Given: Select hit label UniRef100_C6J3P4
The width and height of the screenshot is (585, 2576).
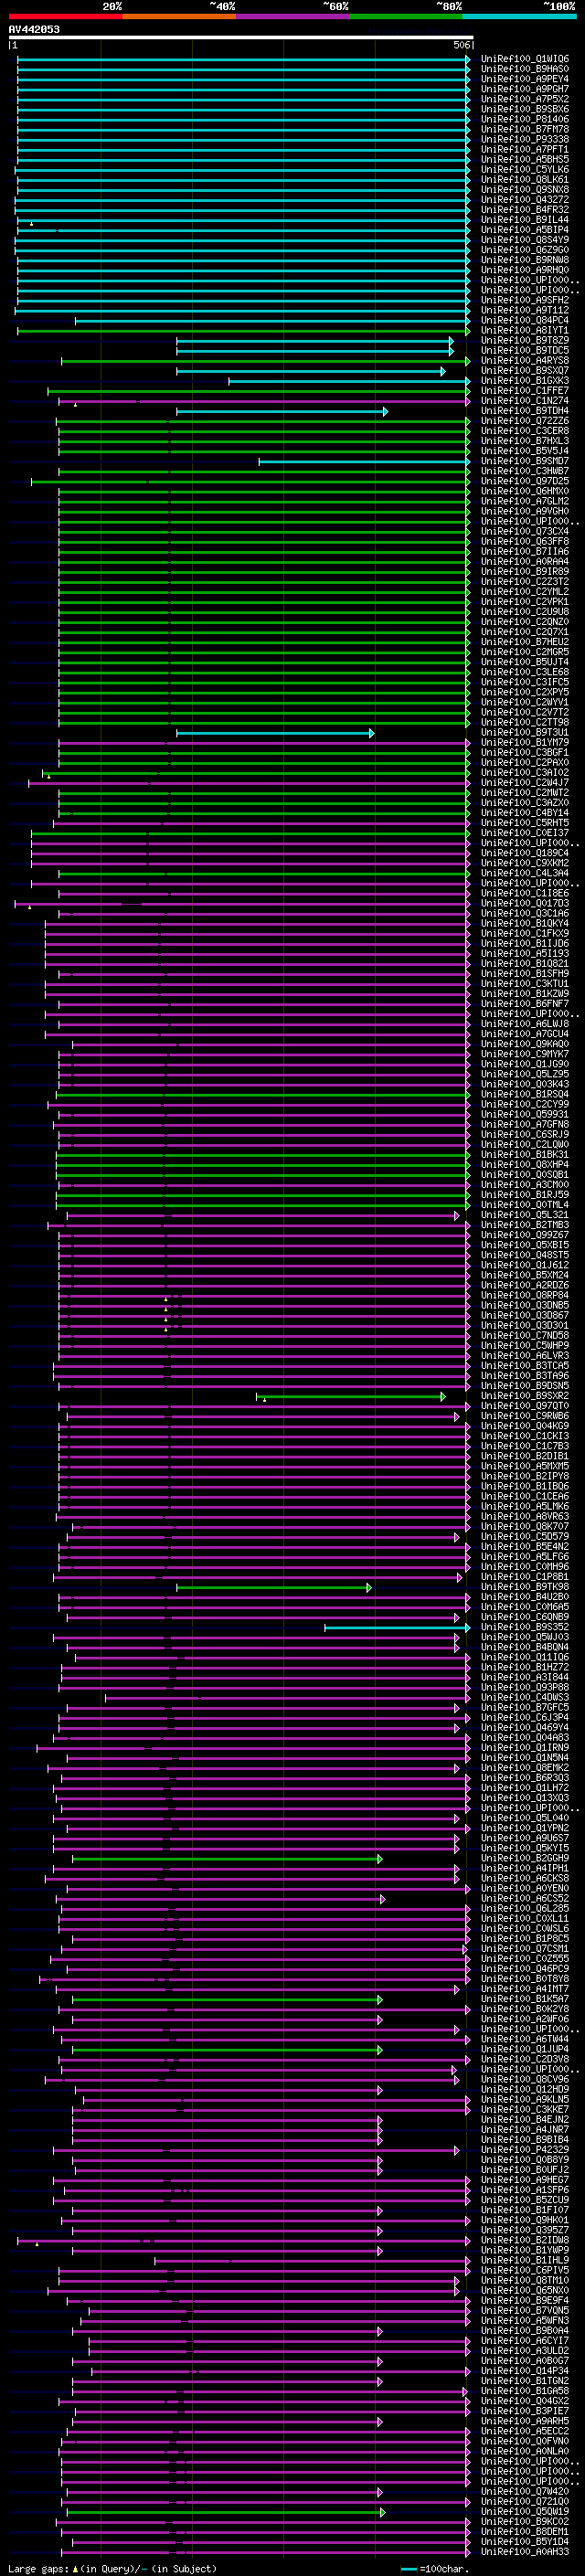Looking at the screenshot, I should [x=524, y=1717].
